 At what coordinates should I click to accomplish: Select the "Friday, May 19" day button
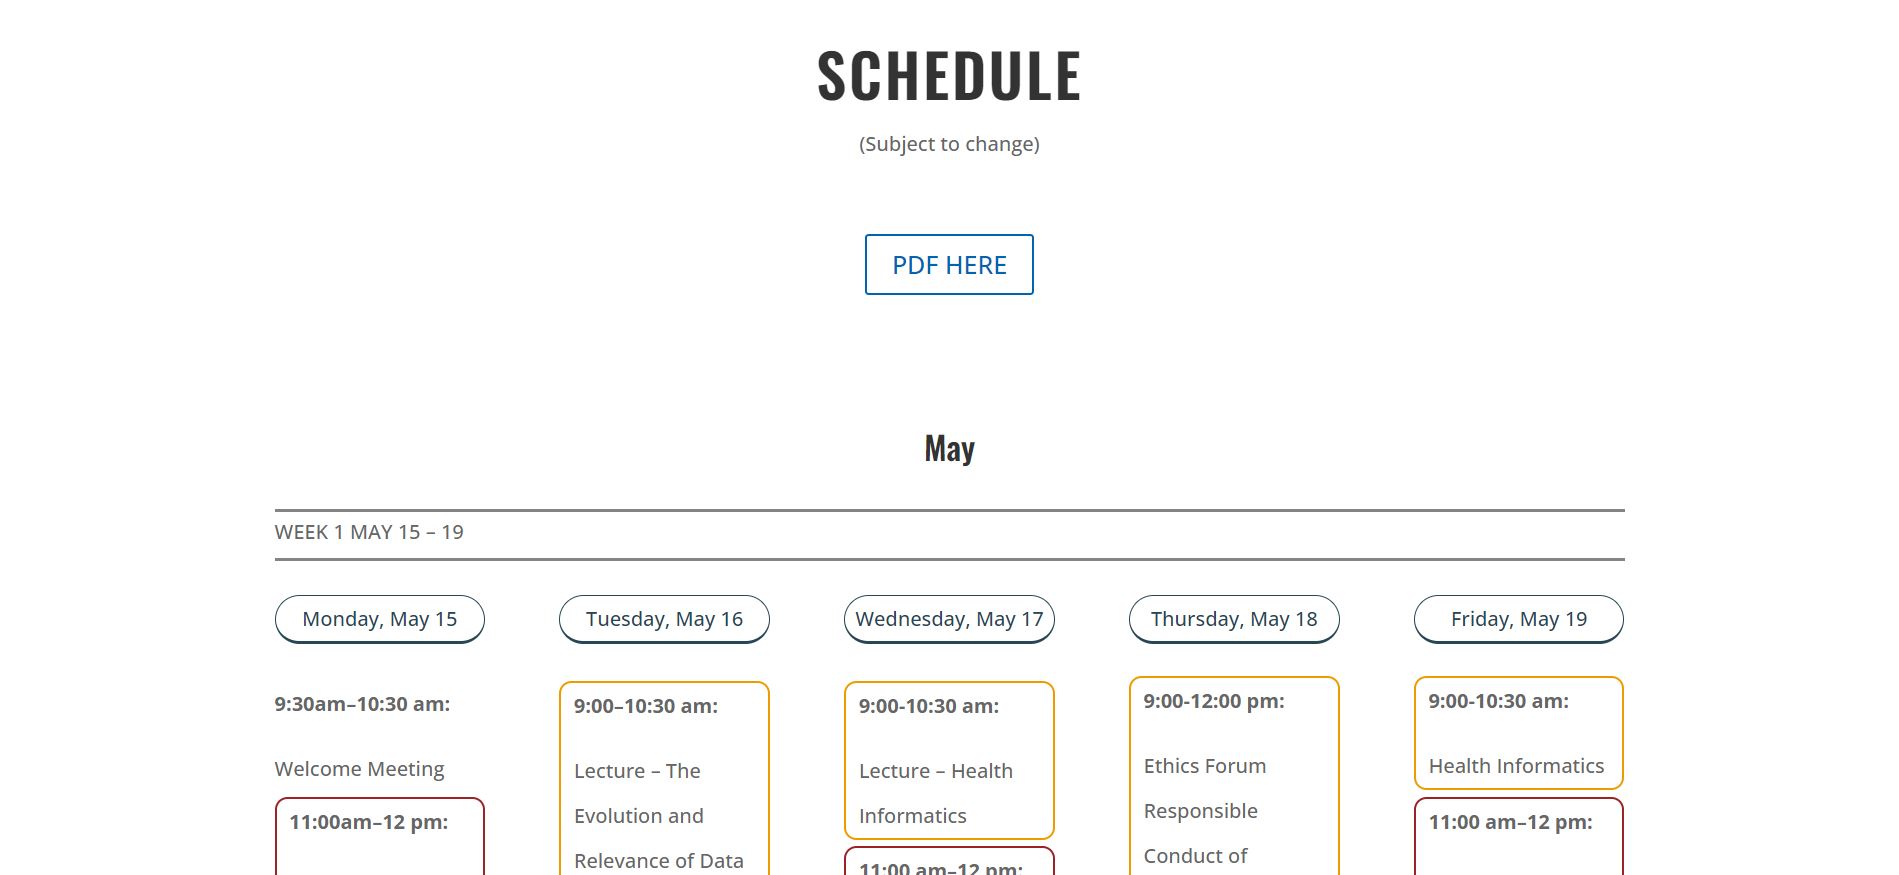[x=1518, y=619]
